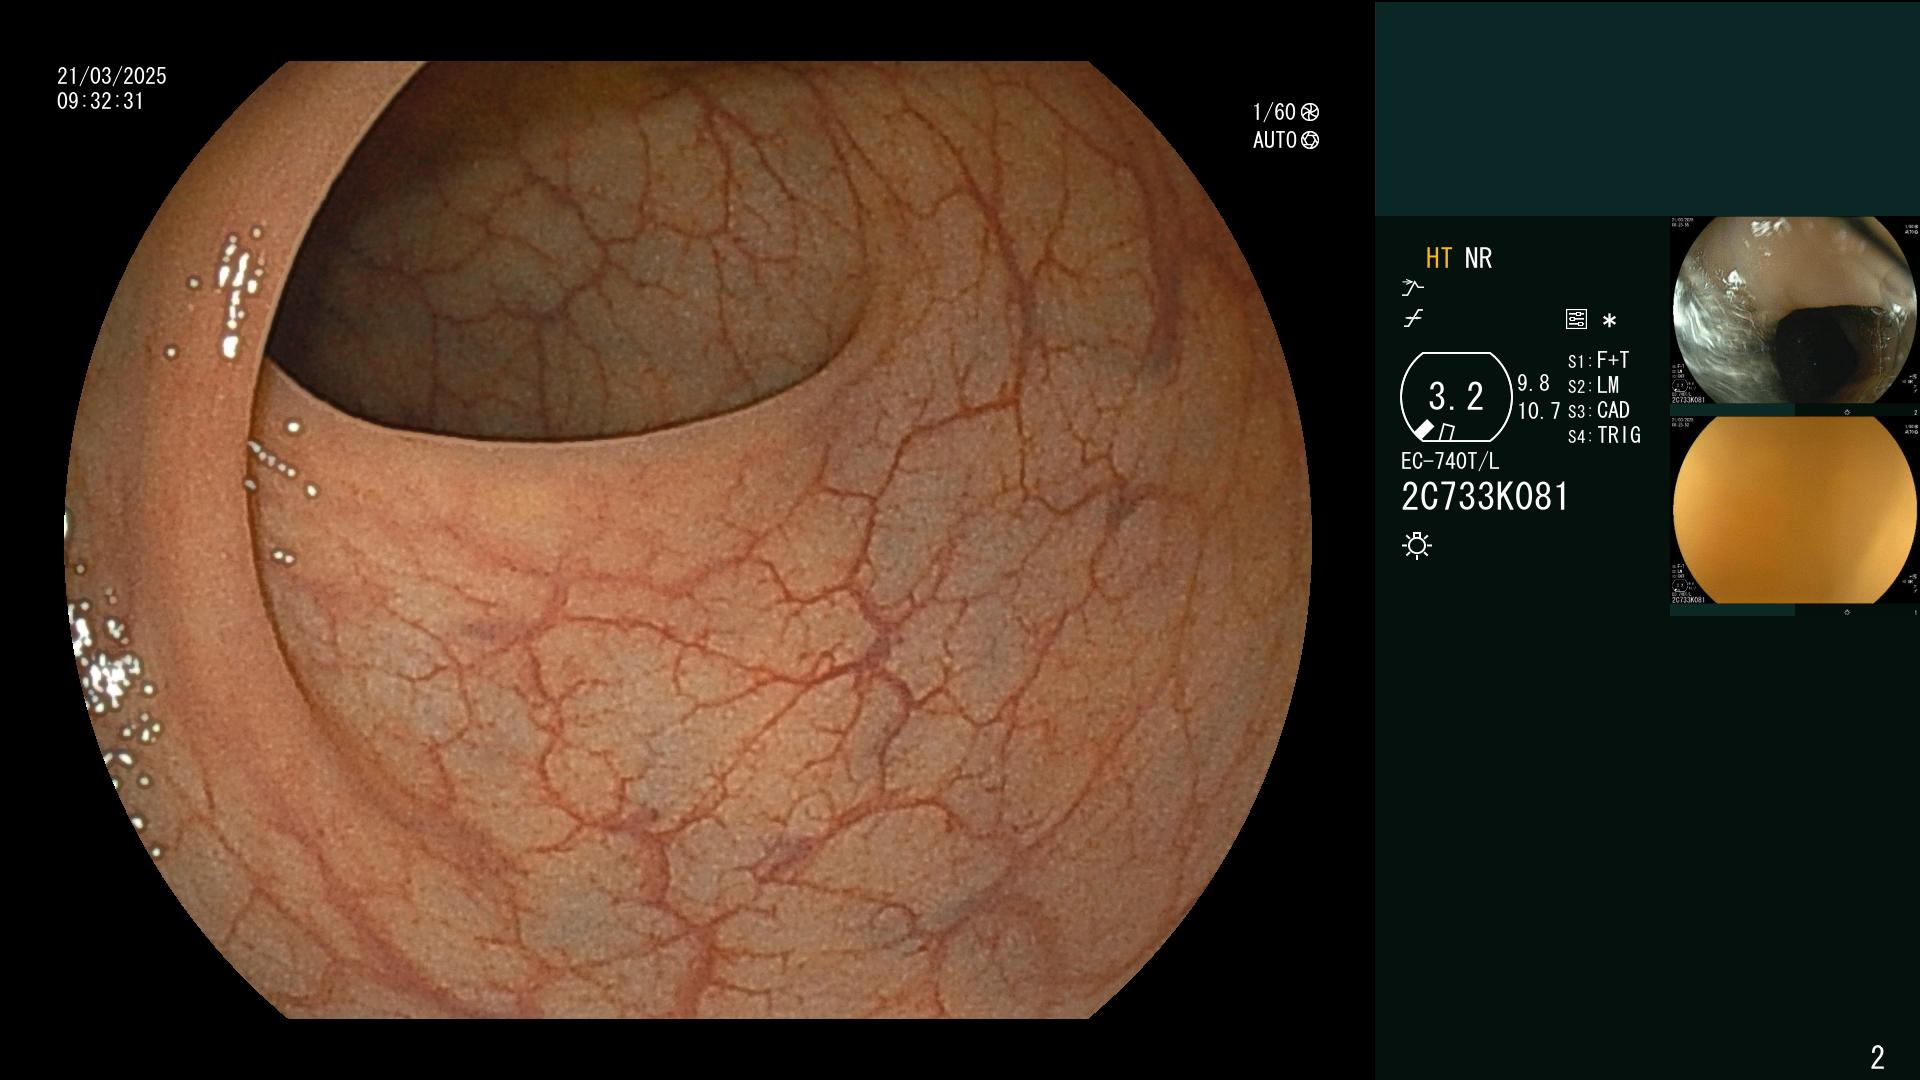Screen dimensions: 1920x1080
Task: Click the crossed-curve icon above the gauge
Action: (1413, 319)
